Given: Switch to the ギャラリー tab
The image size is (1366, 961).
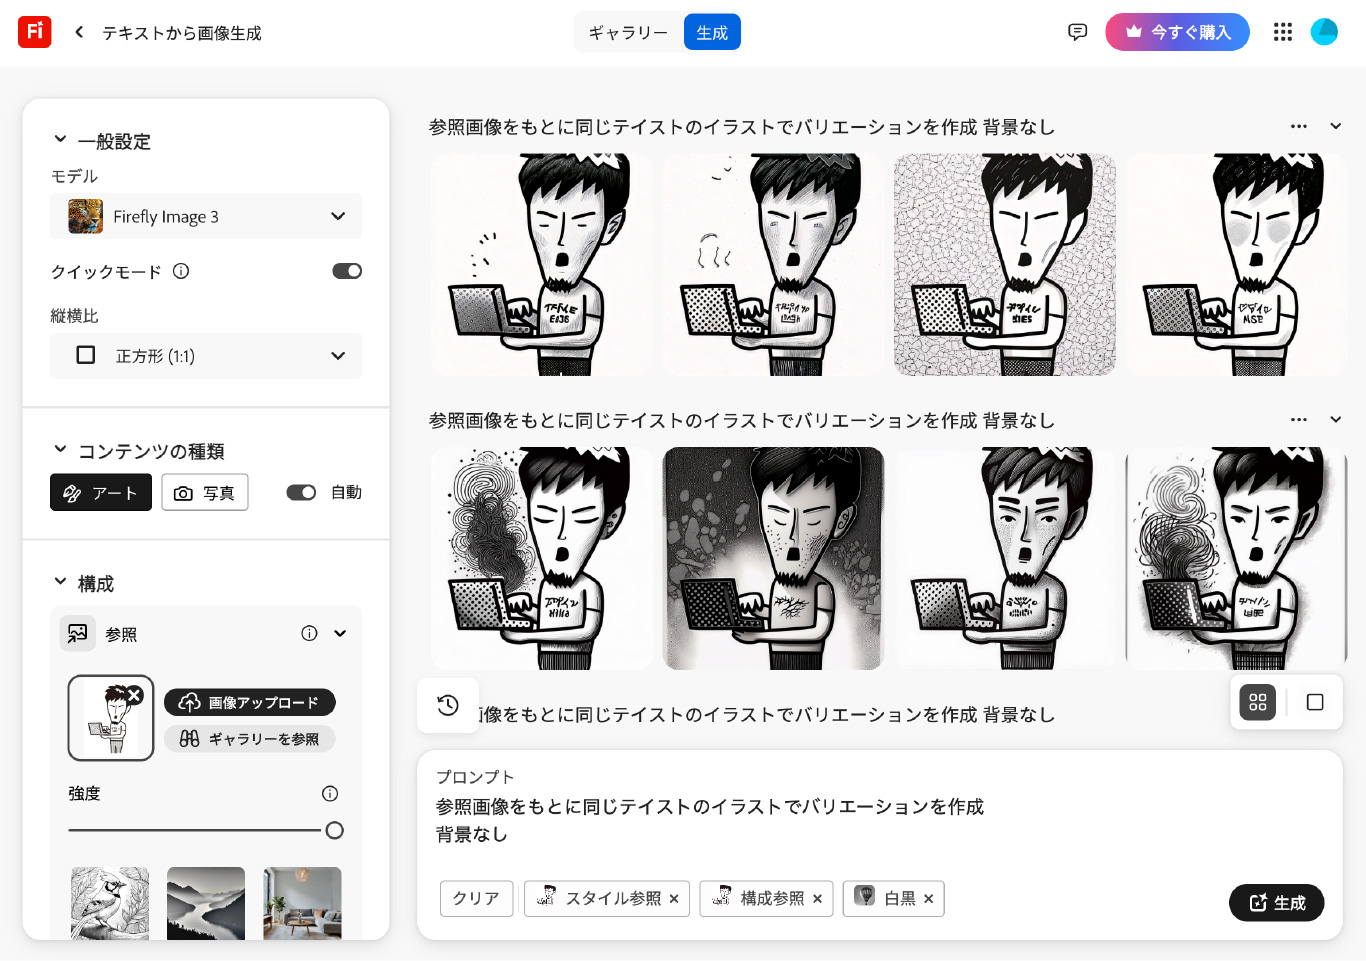Looking at the screenshot, I should [x=628, y=32].
